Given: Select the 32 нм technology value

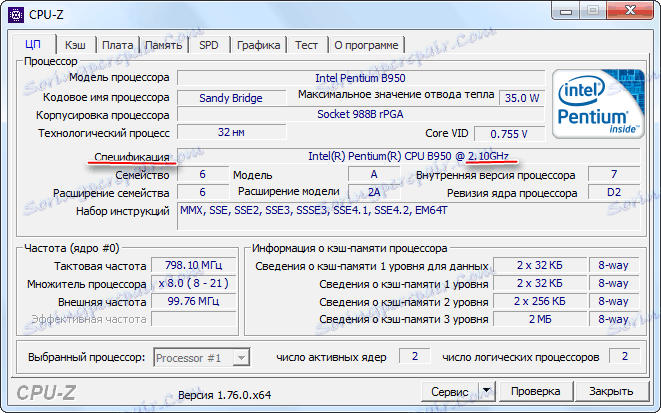Looking at the screenshot, I should click(x=231, y=132).
